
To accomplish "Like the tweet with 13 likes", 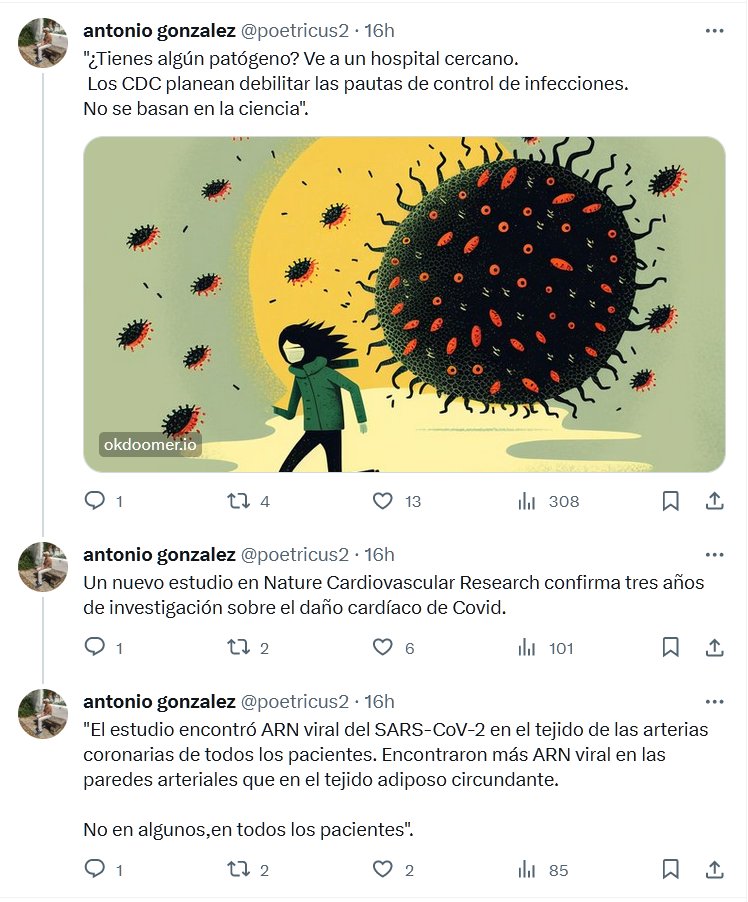I will tap(383, 501).
